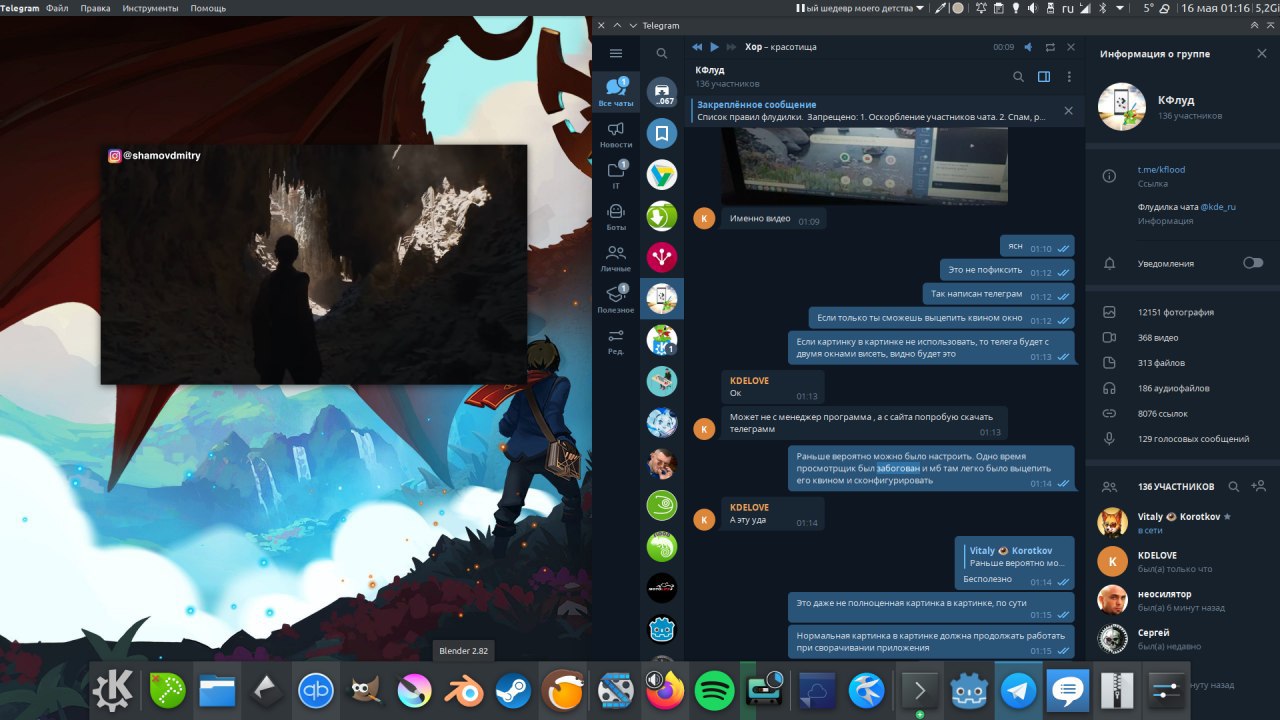
Task: Skip to previous track in Telegram player
Action: coord(697,47)
